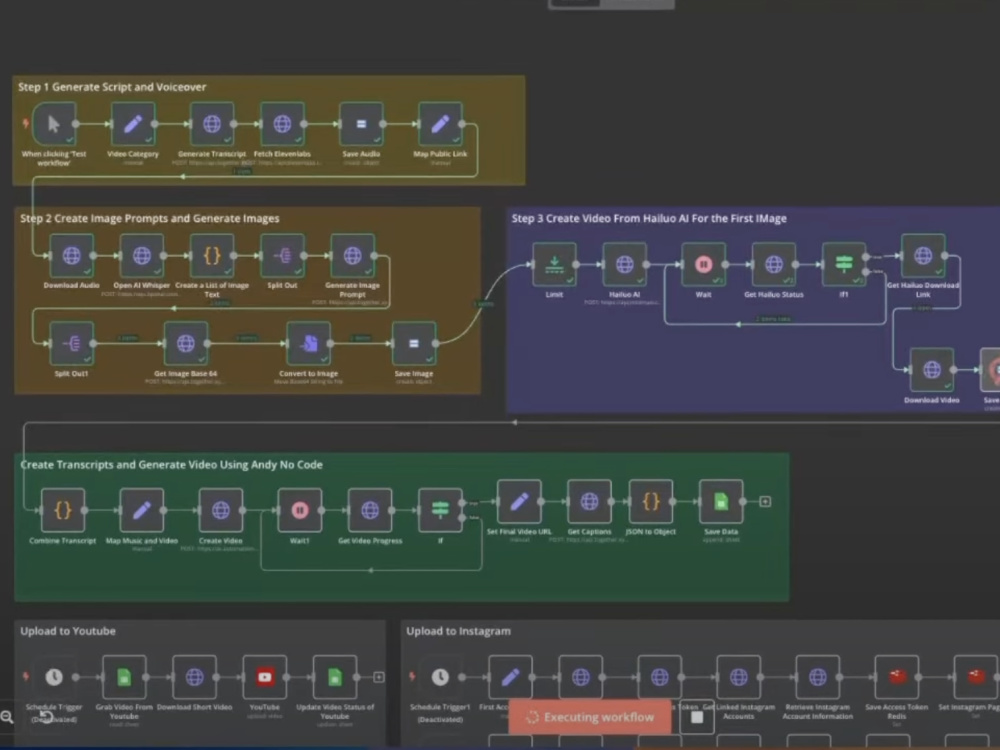Open the Linked Instagram Accounts node
The height and width of the screenshot is (750, 1000).
pyautogui.click(x=739, y=677)
